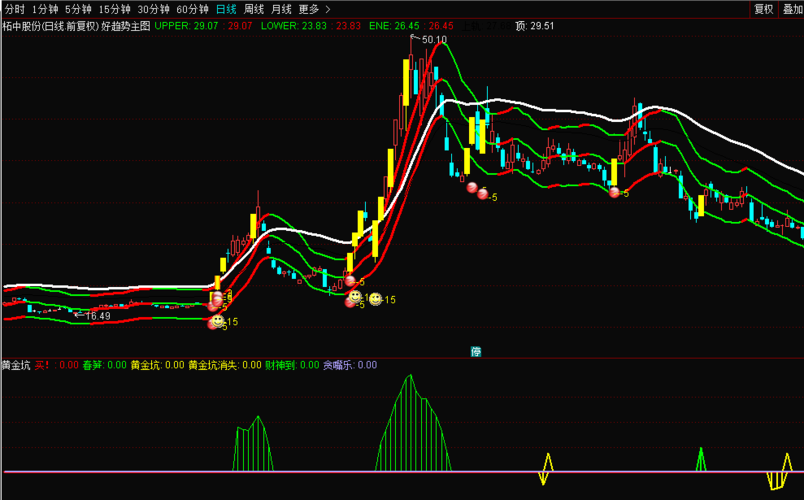Expand the 更多 periods dropdown
The width and height of the screenshot is (804, 500).
[312, 9]
